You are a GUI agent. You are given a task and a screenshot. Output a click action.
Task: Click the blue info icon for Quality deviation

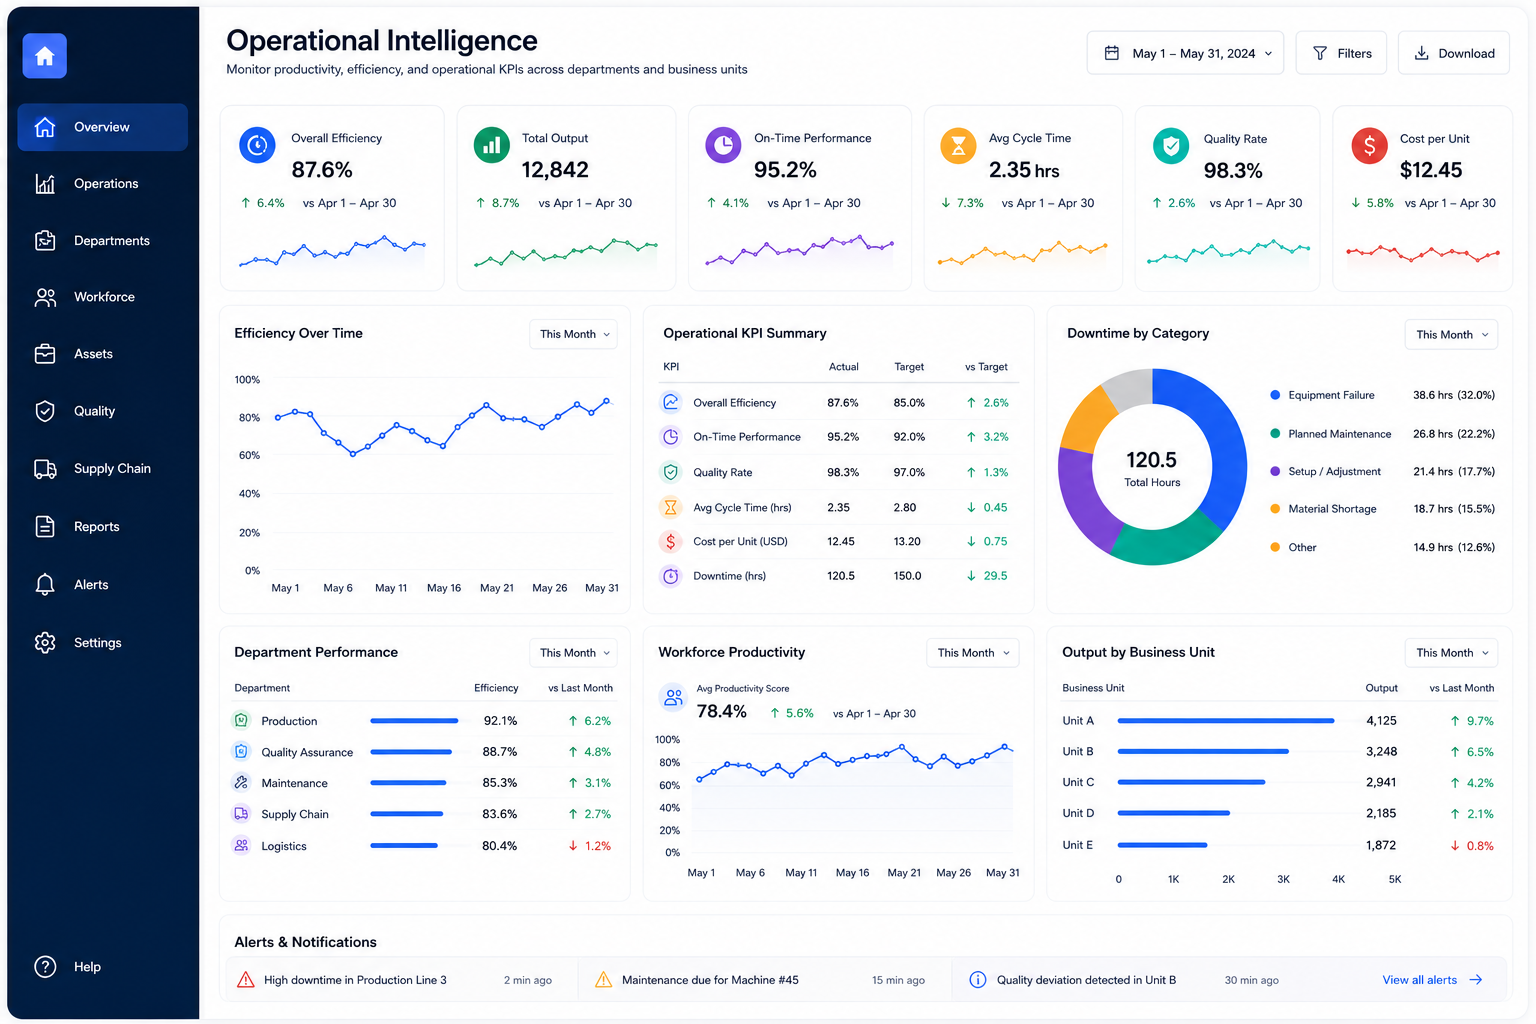coord(978,980)
